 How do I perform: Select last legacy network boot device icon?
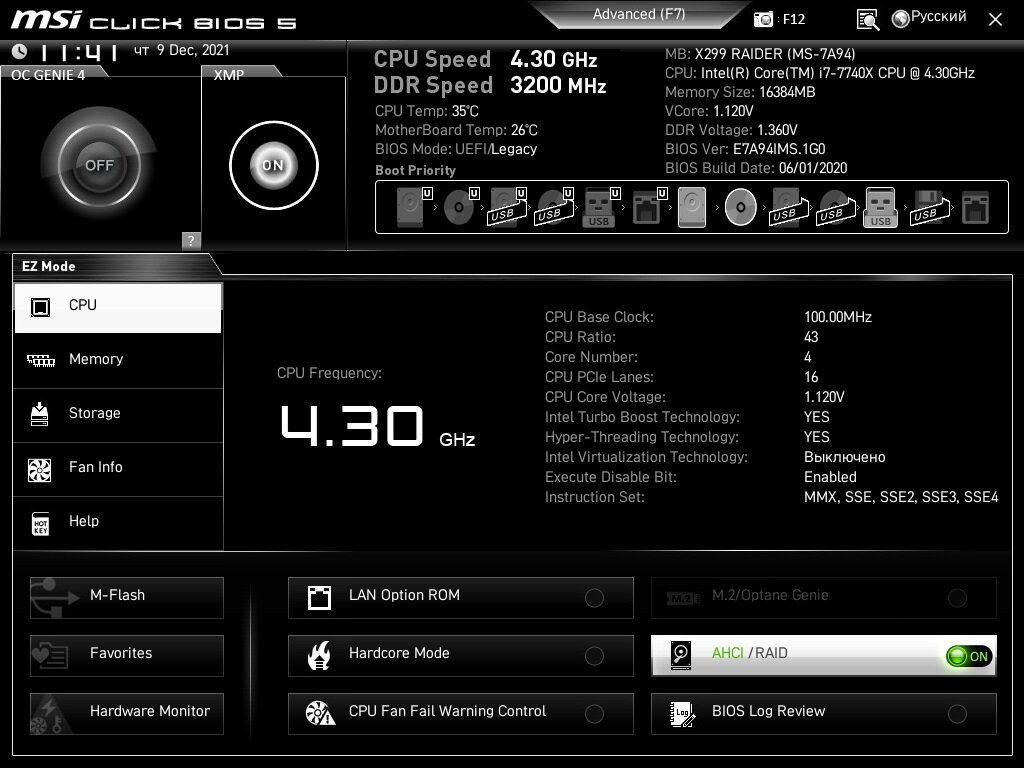pyautogui.click(x=975, y=207)
